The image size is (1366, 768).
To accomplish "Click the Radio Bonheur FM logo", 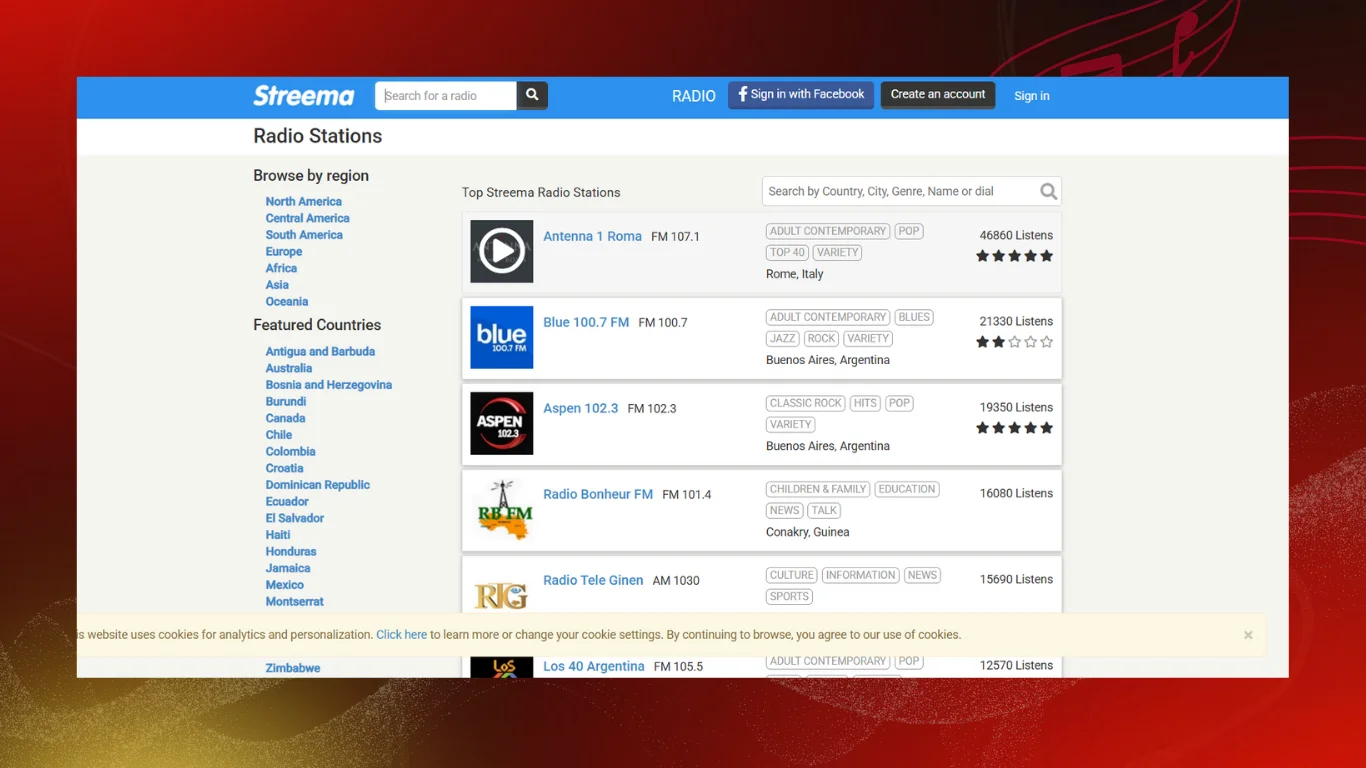I will tap(501, 510).
